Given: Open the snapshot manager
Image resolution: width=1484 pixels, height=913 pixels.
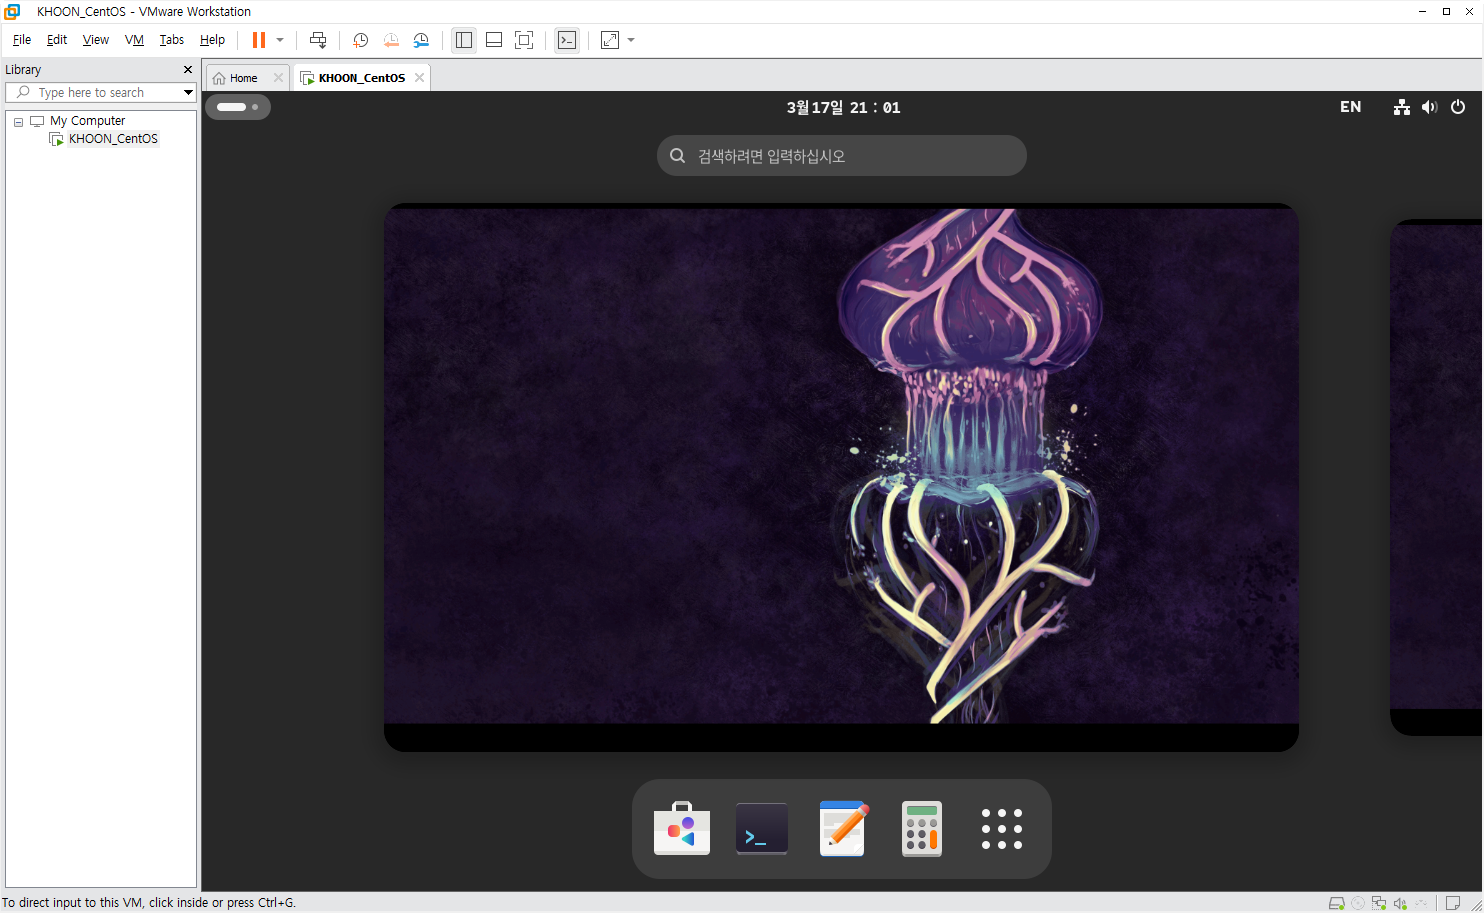Looking at the screenshot, I should [x=421, y=40].
